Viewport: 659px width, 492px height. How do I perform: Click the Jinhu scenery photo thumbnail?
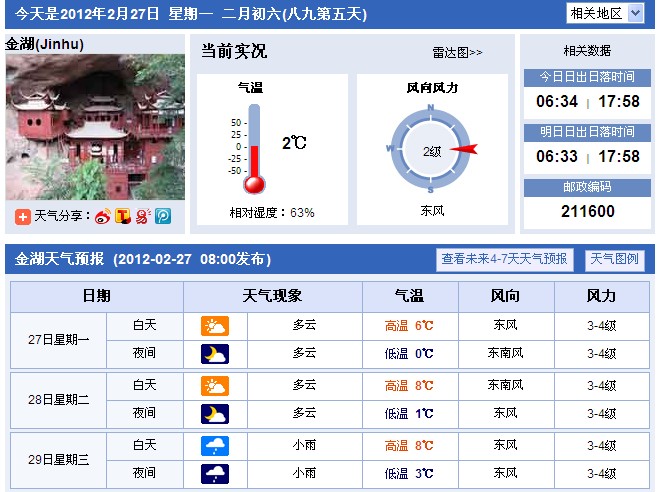(x=94, y=128)
